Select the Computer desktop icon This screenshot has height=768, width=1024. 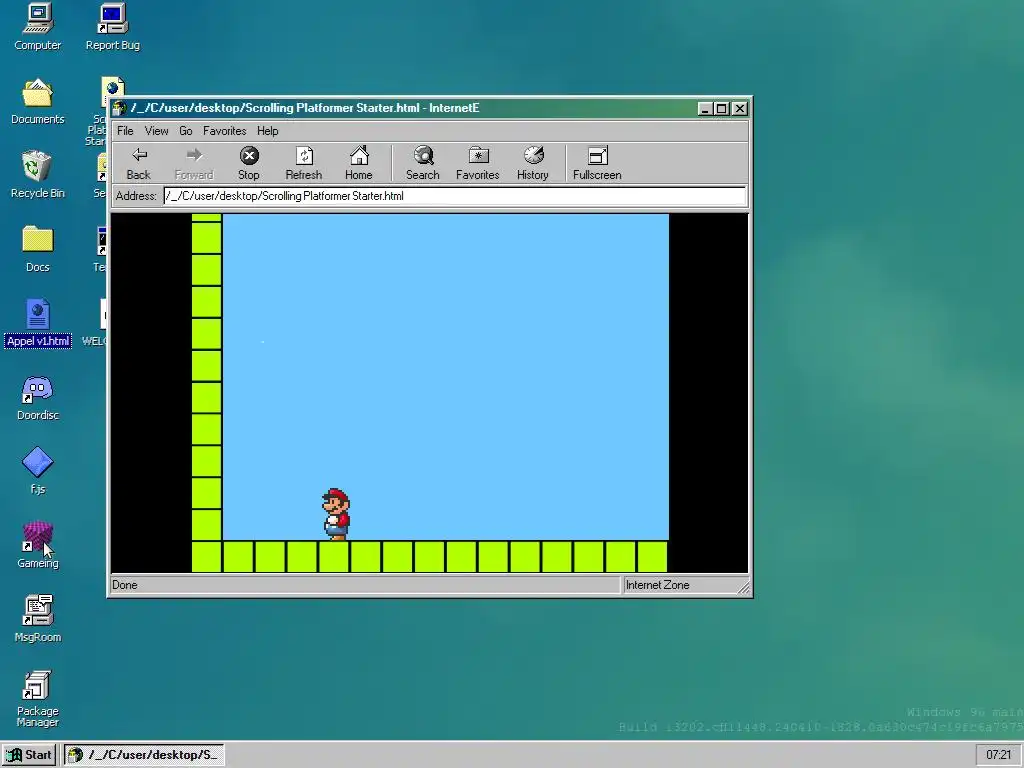pyautogui.click(x=37, y=27)
